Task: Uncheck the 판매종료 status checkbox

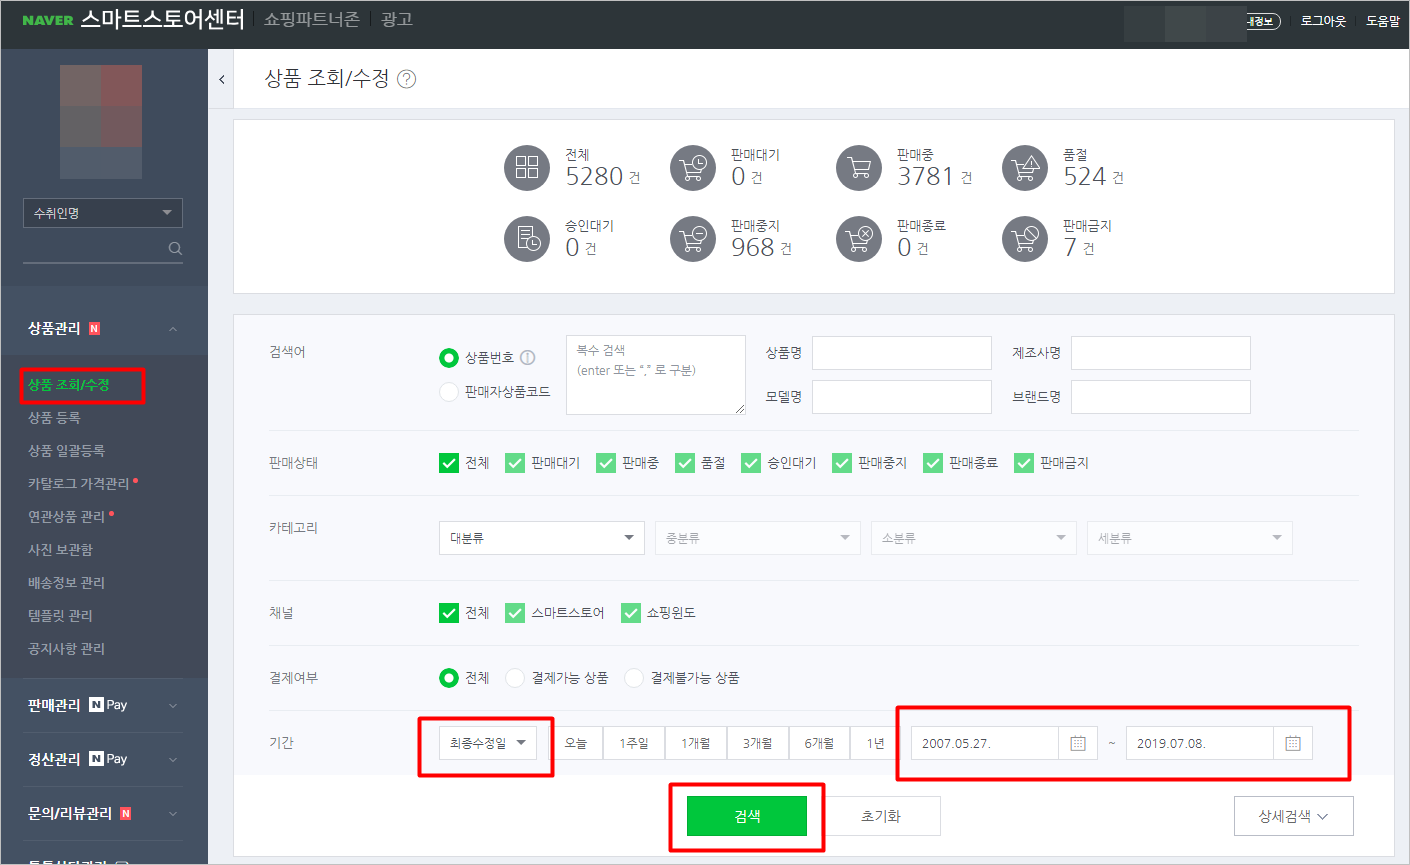Action: tap(933, 463)
